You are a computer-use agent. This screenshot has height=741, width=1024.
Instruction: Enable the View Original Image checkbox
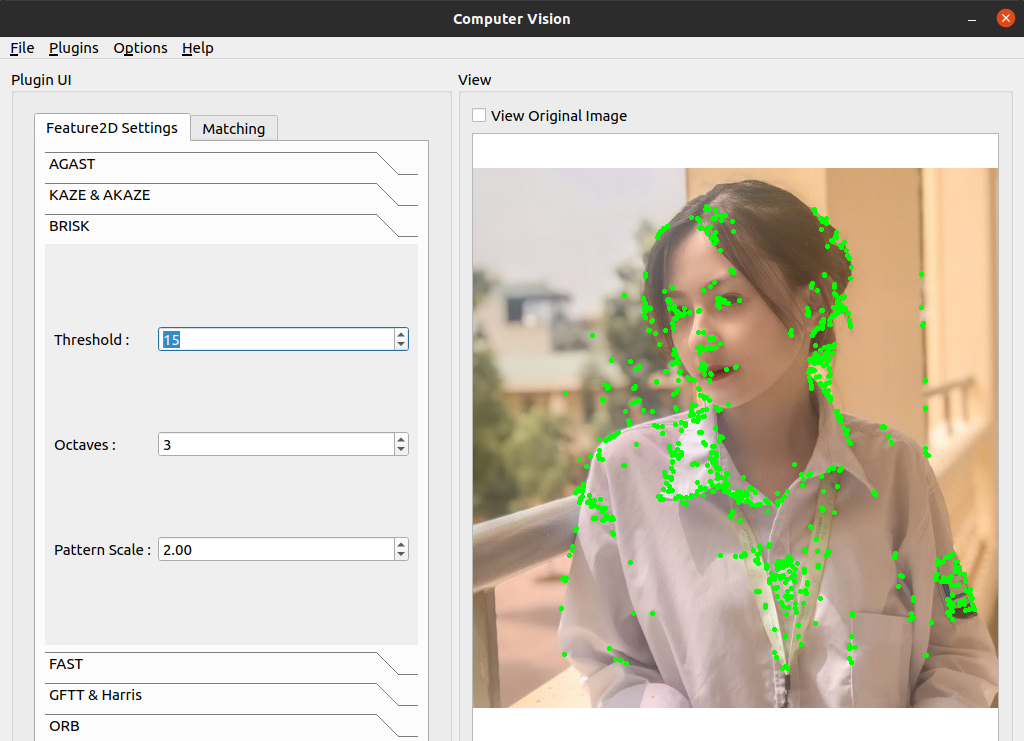tap(479, 116)
